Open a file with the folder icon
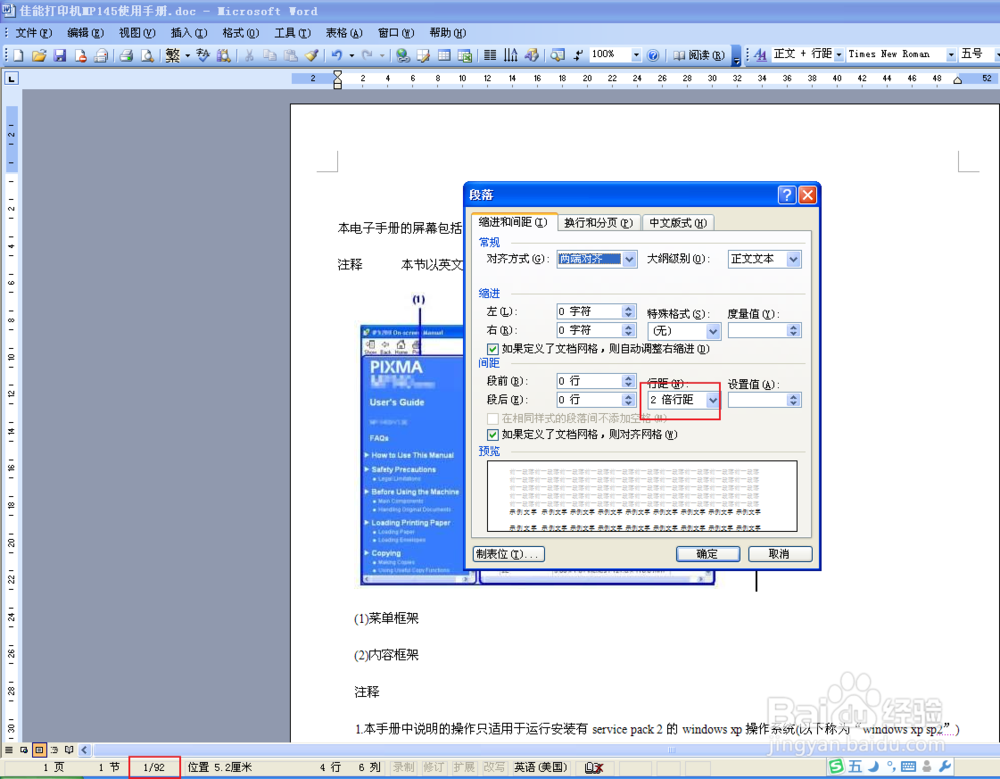 pyautogui.click(x=39, y=56)
